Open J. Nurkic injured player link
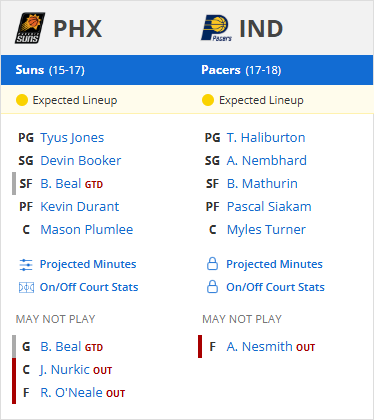This screenshot has height=420, width=374. (x=65, y=370)
